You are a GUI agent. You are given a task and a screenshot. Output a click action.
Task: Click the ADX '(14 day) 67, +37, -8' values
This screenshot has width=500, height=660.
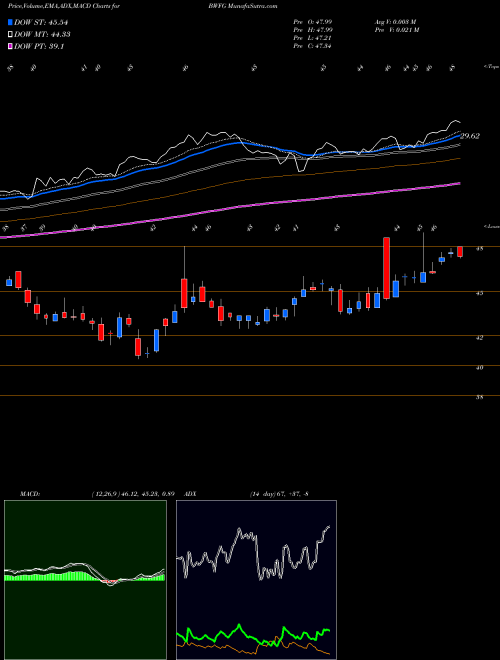pyautogui.click(x=279, y=494)
